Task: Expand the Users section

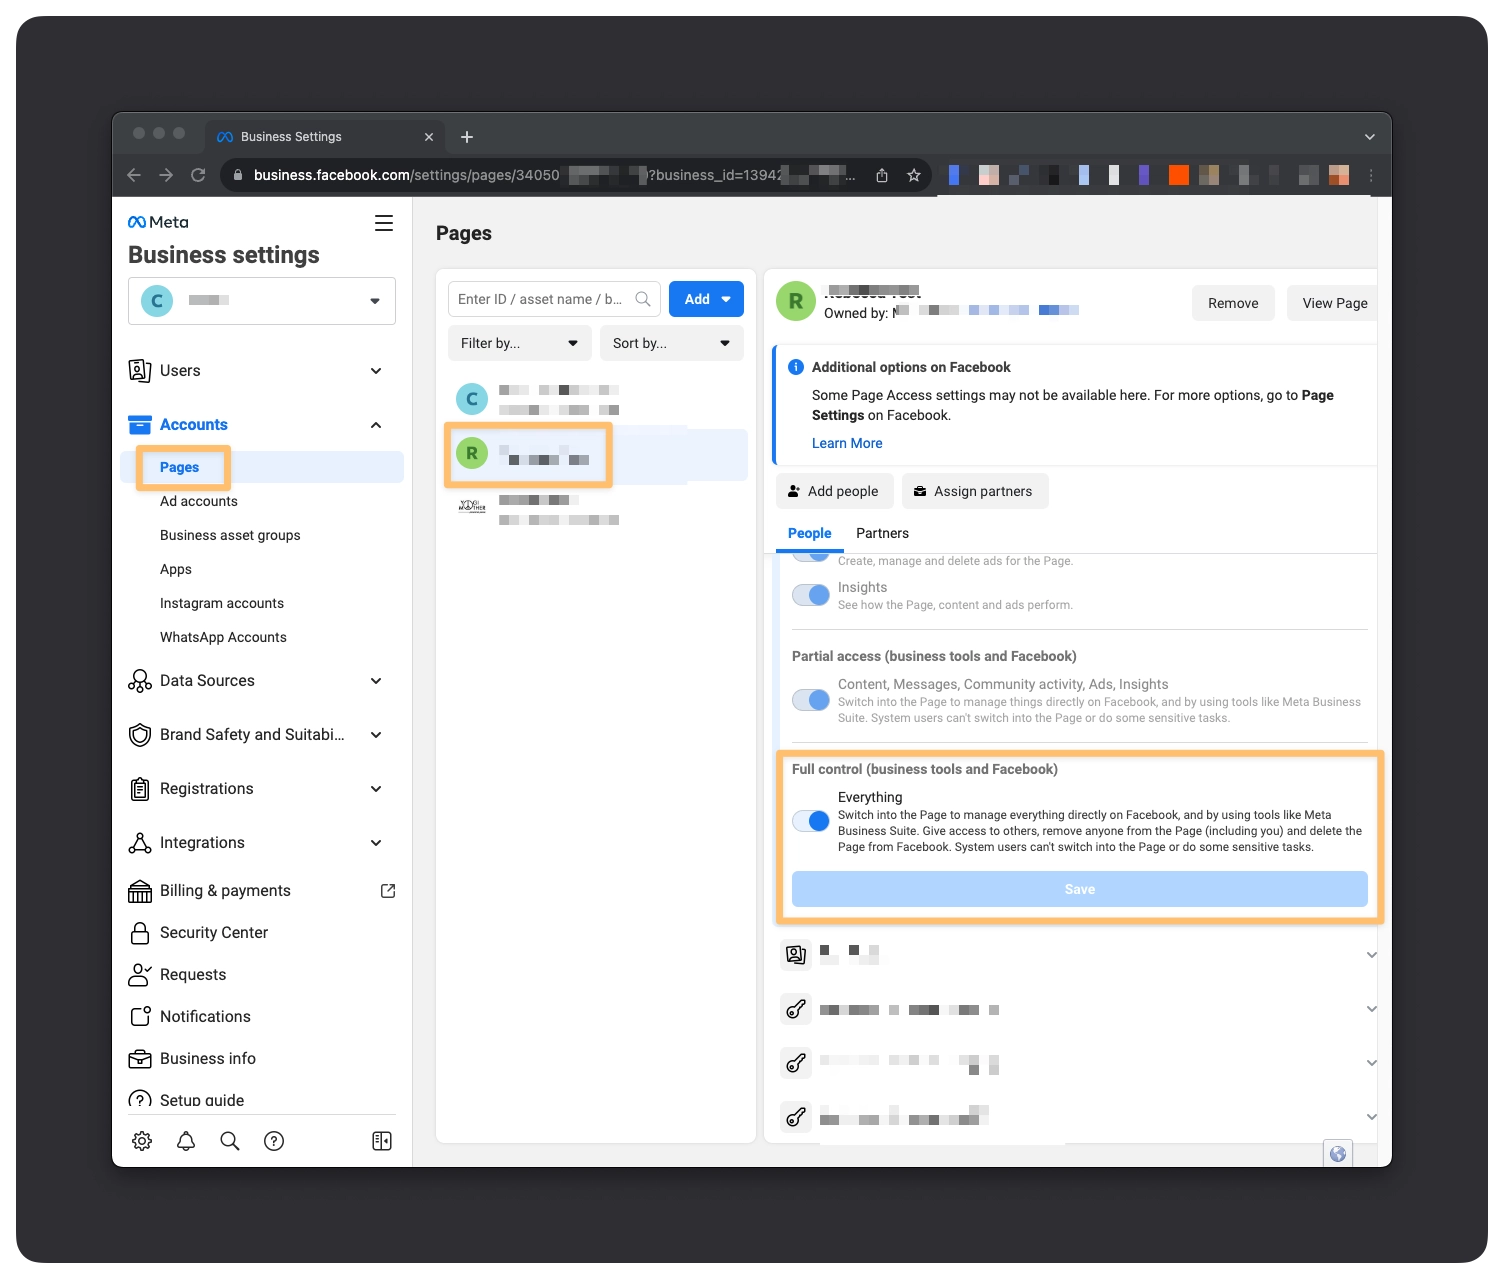Action: pos(376,371)
